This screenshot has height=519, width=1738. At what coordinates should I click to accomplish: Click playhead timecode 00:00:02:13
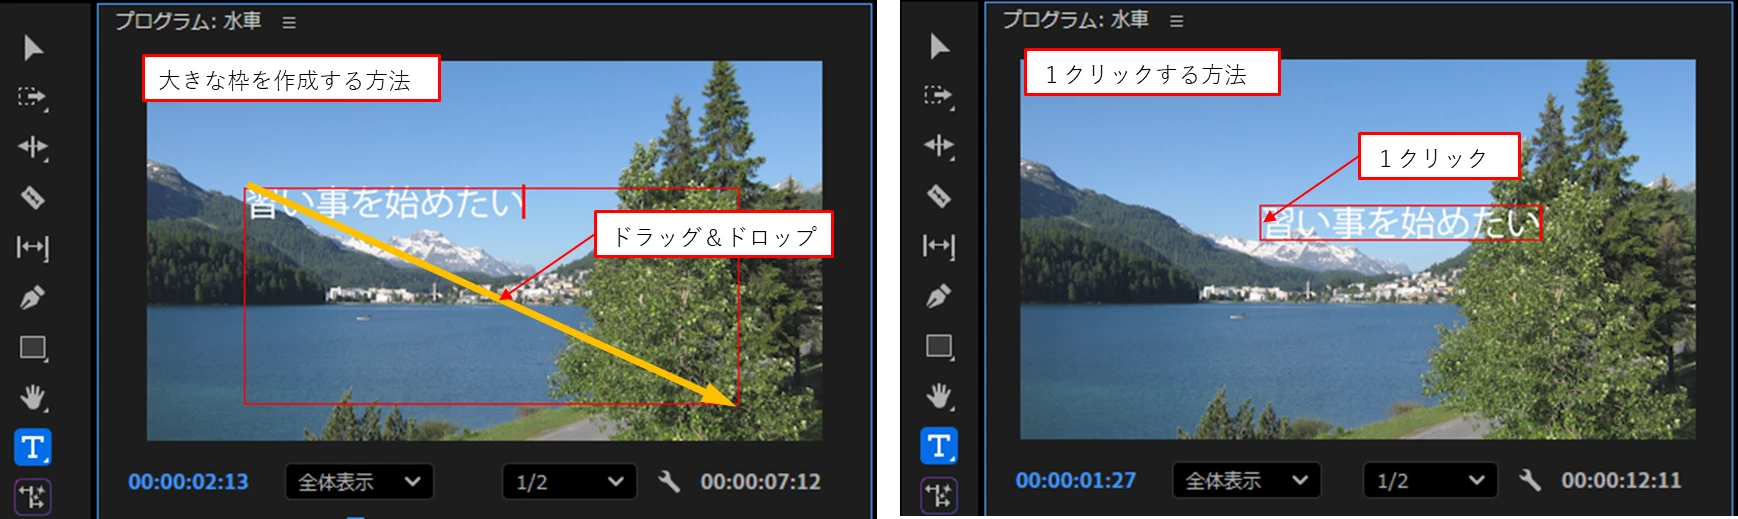(188, 482)
